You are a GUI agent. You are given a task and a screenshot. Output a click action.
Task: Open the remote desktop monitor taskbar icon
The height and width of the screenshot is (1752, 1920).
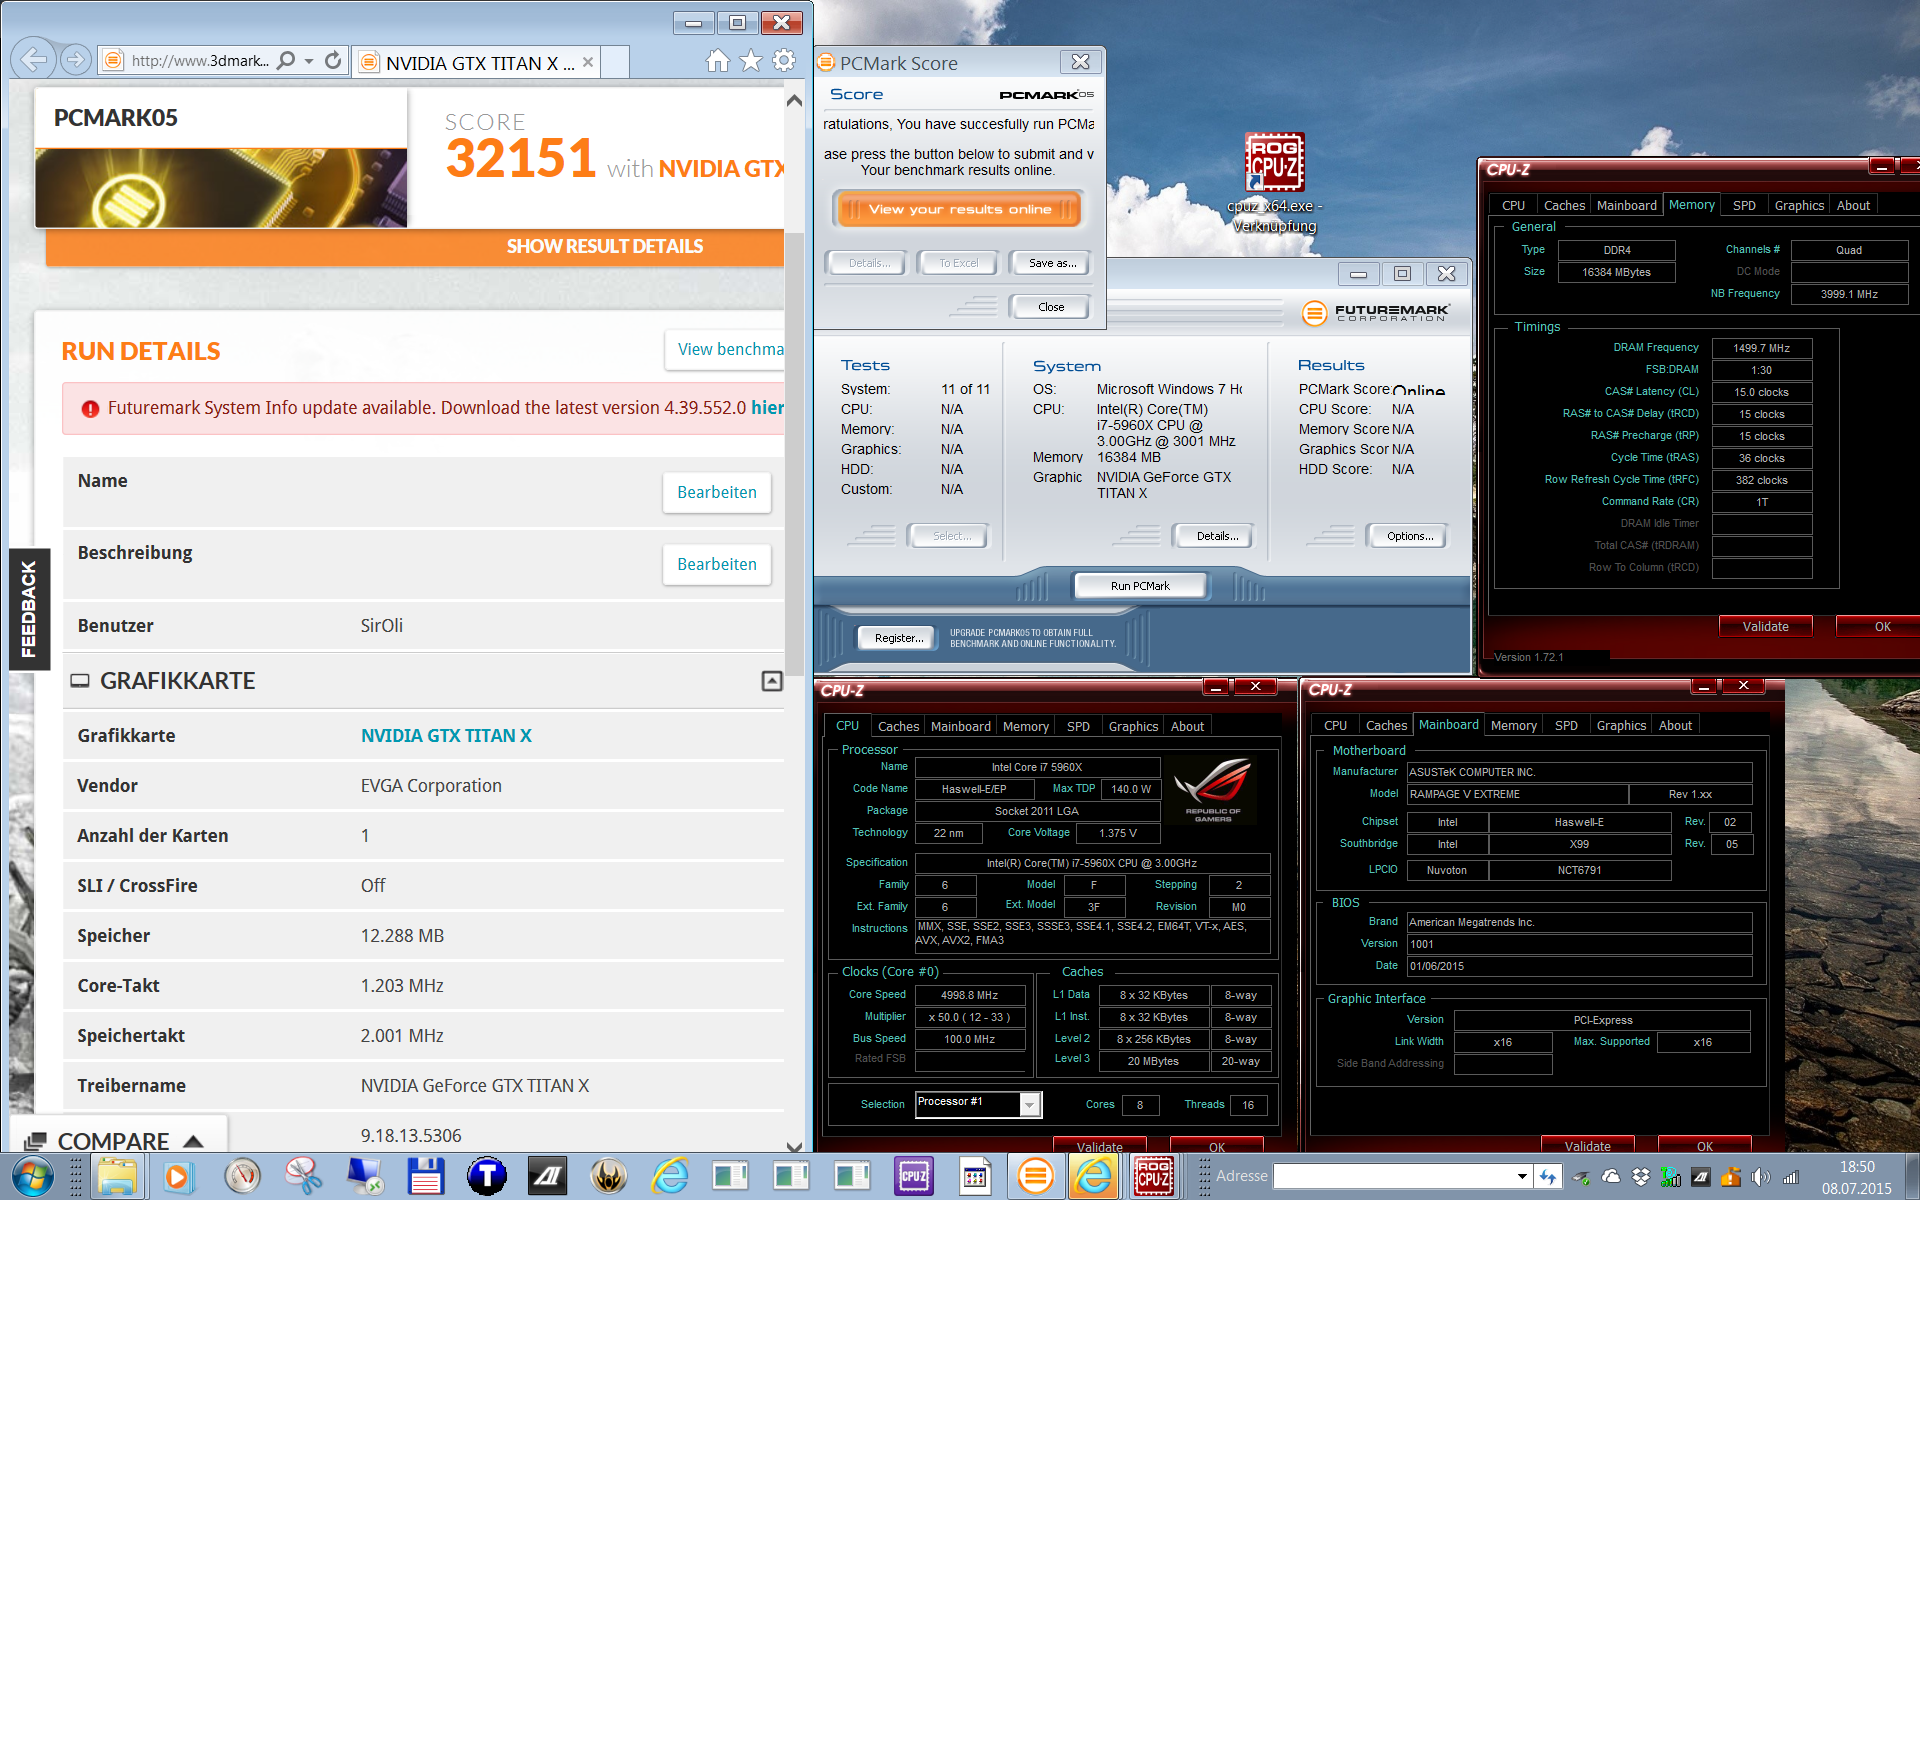point(364,1176)
